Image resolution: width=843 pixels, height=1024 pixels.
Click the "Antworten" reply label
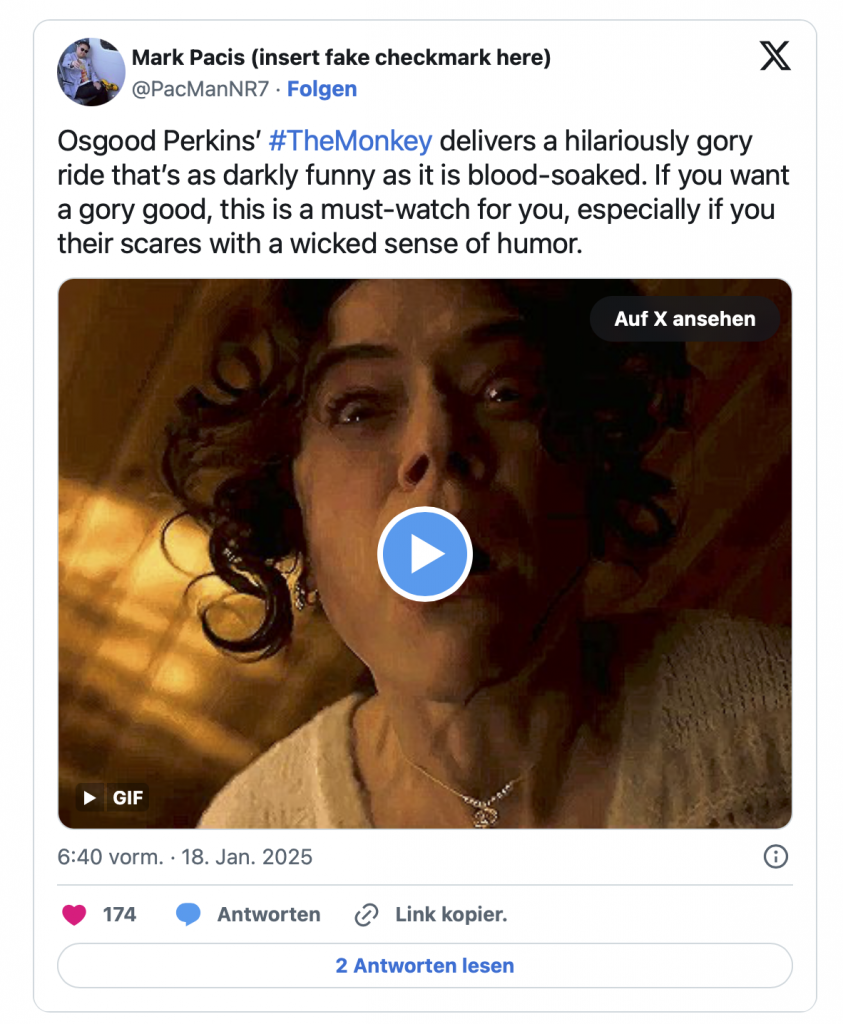tap(268, 914)
